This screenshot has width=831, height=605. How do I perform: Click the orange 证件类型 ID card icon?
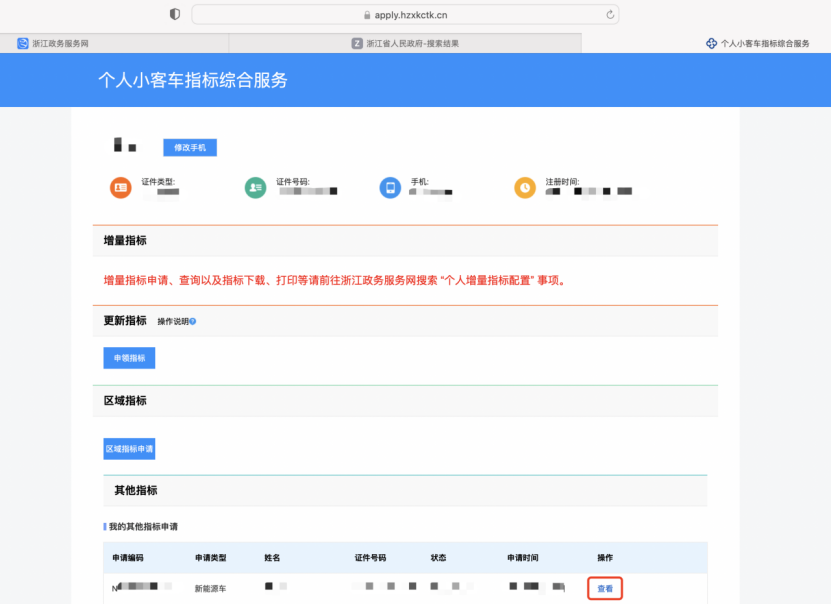(120, 187)
